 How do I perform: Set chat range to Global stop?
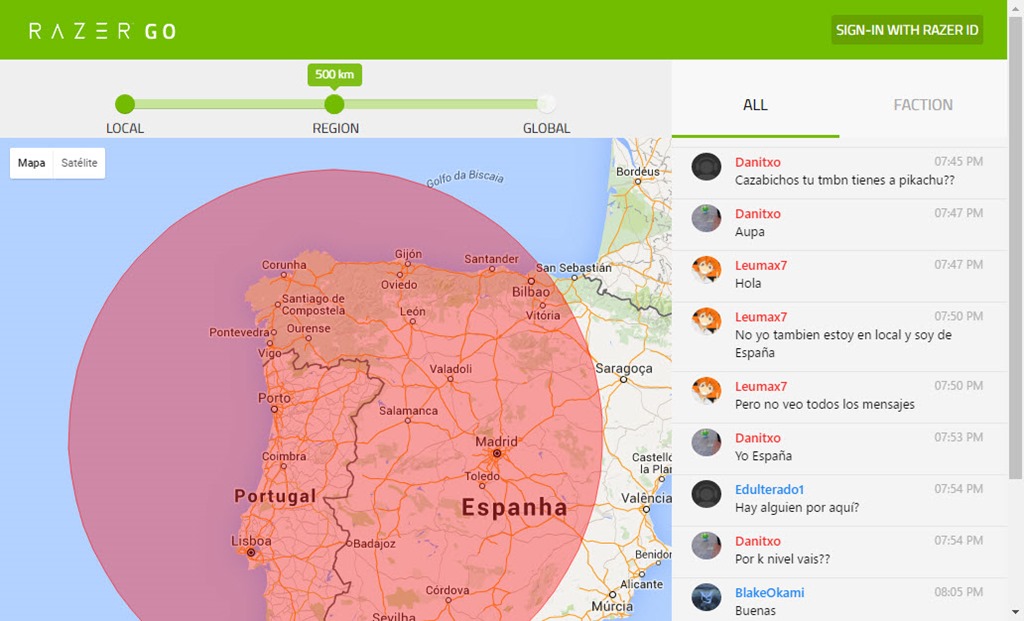click(546, 104)
